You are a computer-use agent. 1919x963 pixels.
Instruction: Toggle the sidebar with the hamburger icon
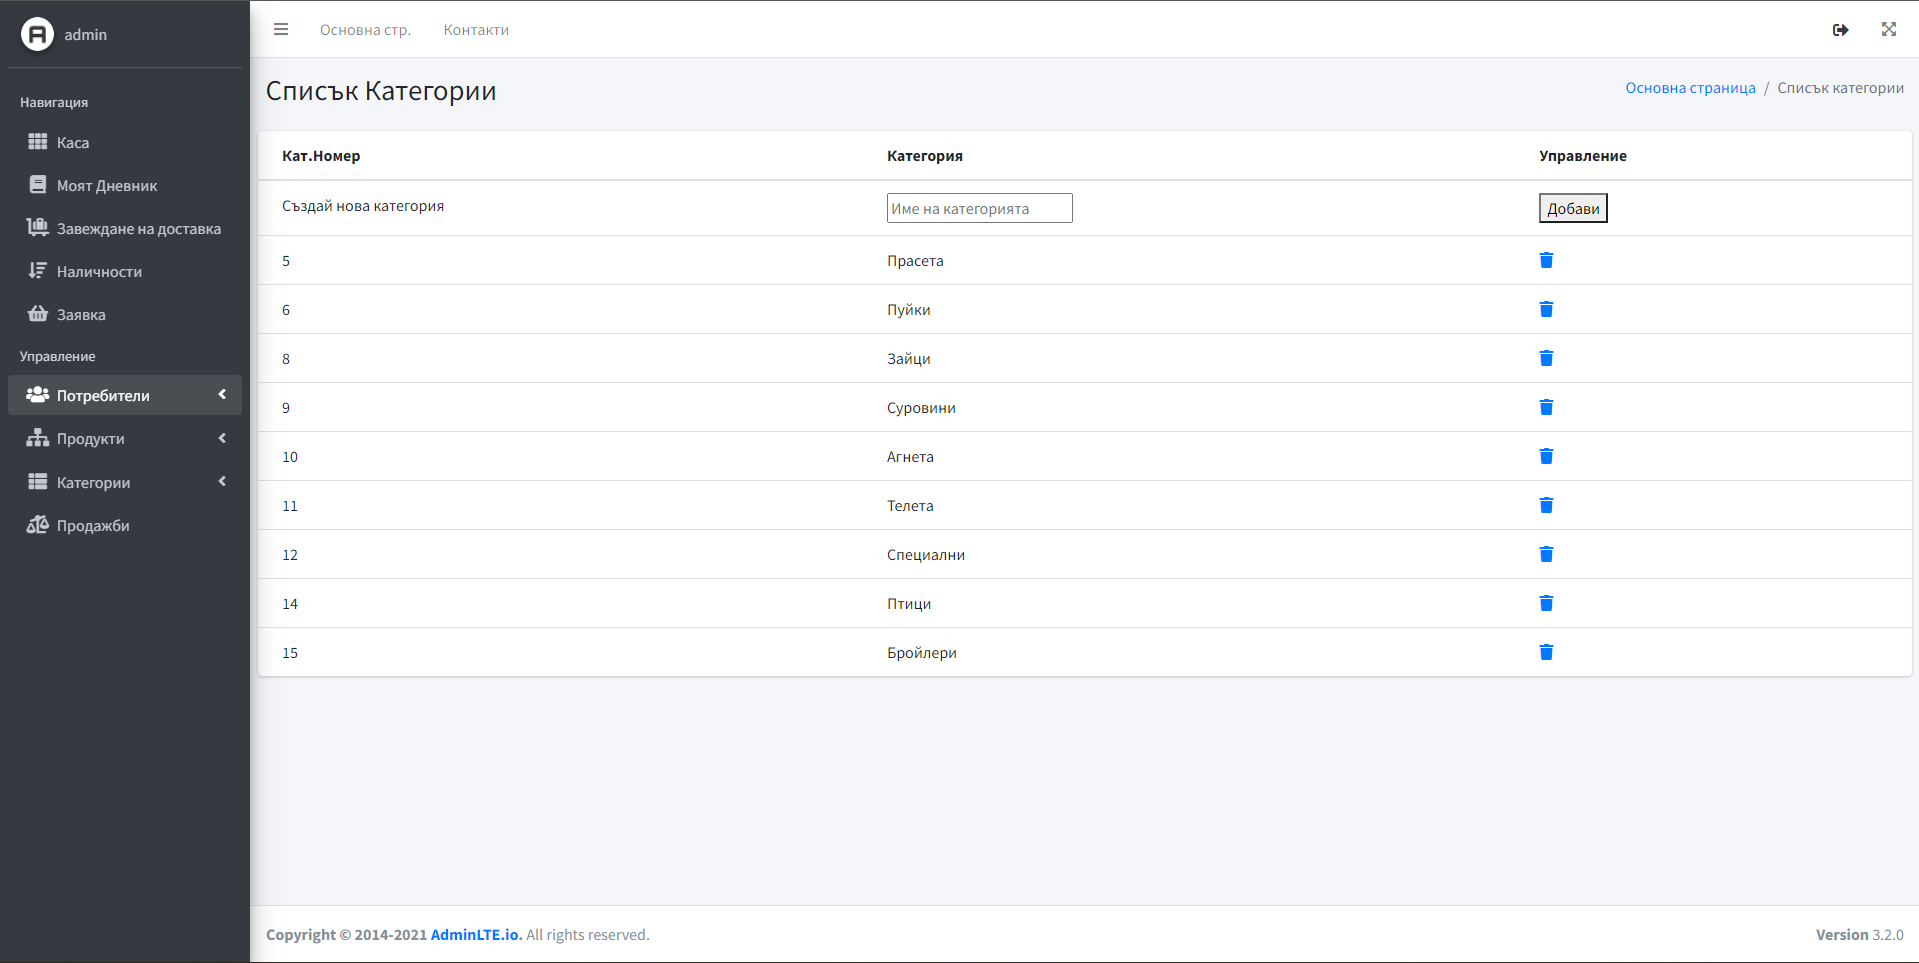281,29
